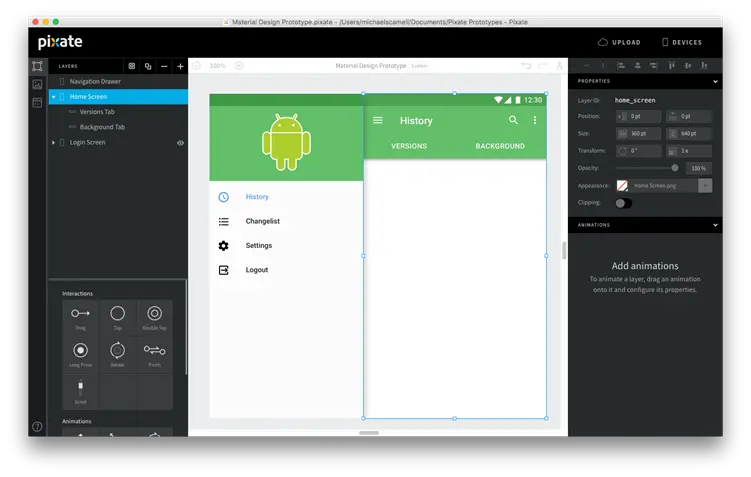Click the Undo arrow in canvas toolbar
Screen dimensions: 751x477
tap(526, 66)
